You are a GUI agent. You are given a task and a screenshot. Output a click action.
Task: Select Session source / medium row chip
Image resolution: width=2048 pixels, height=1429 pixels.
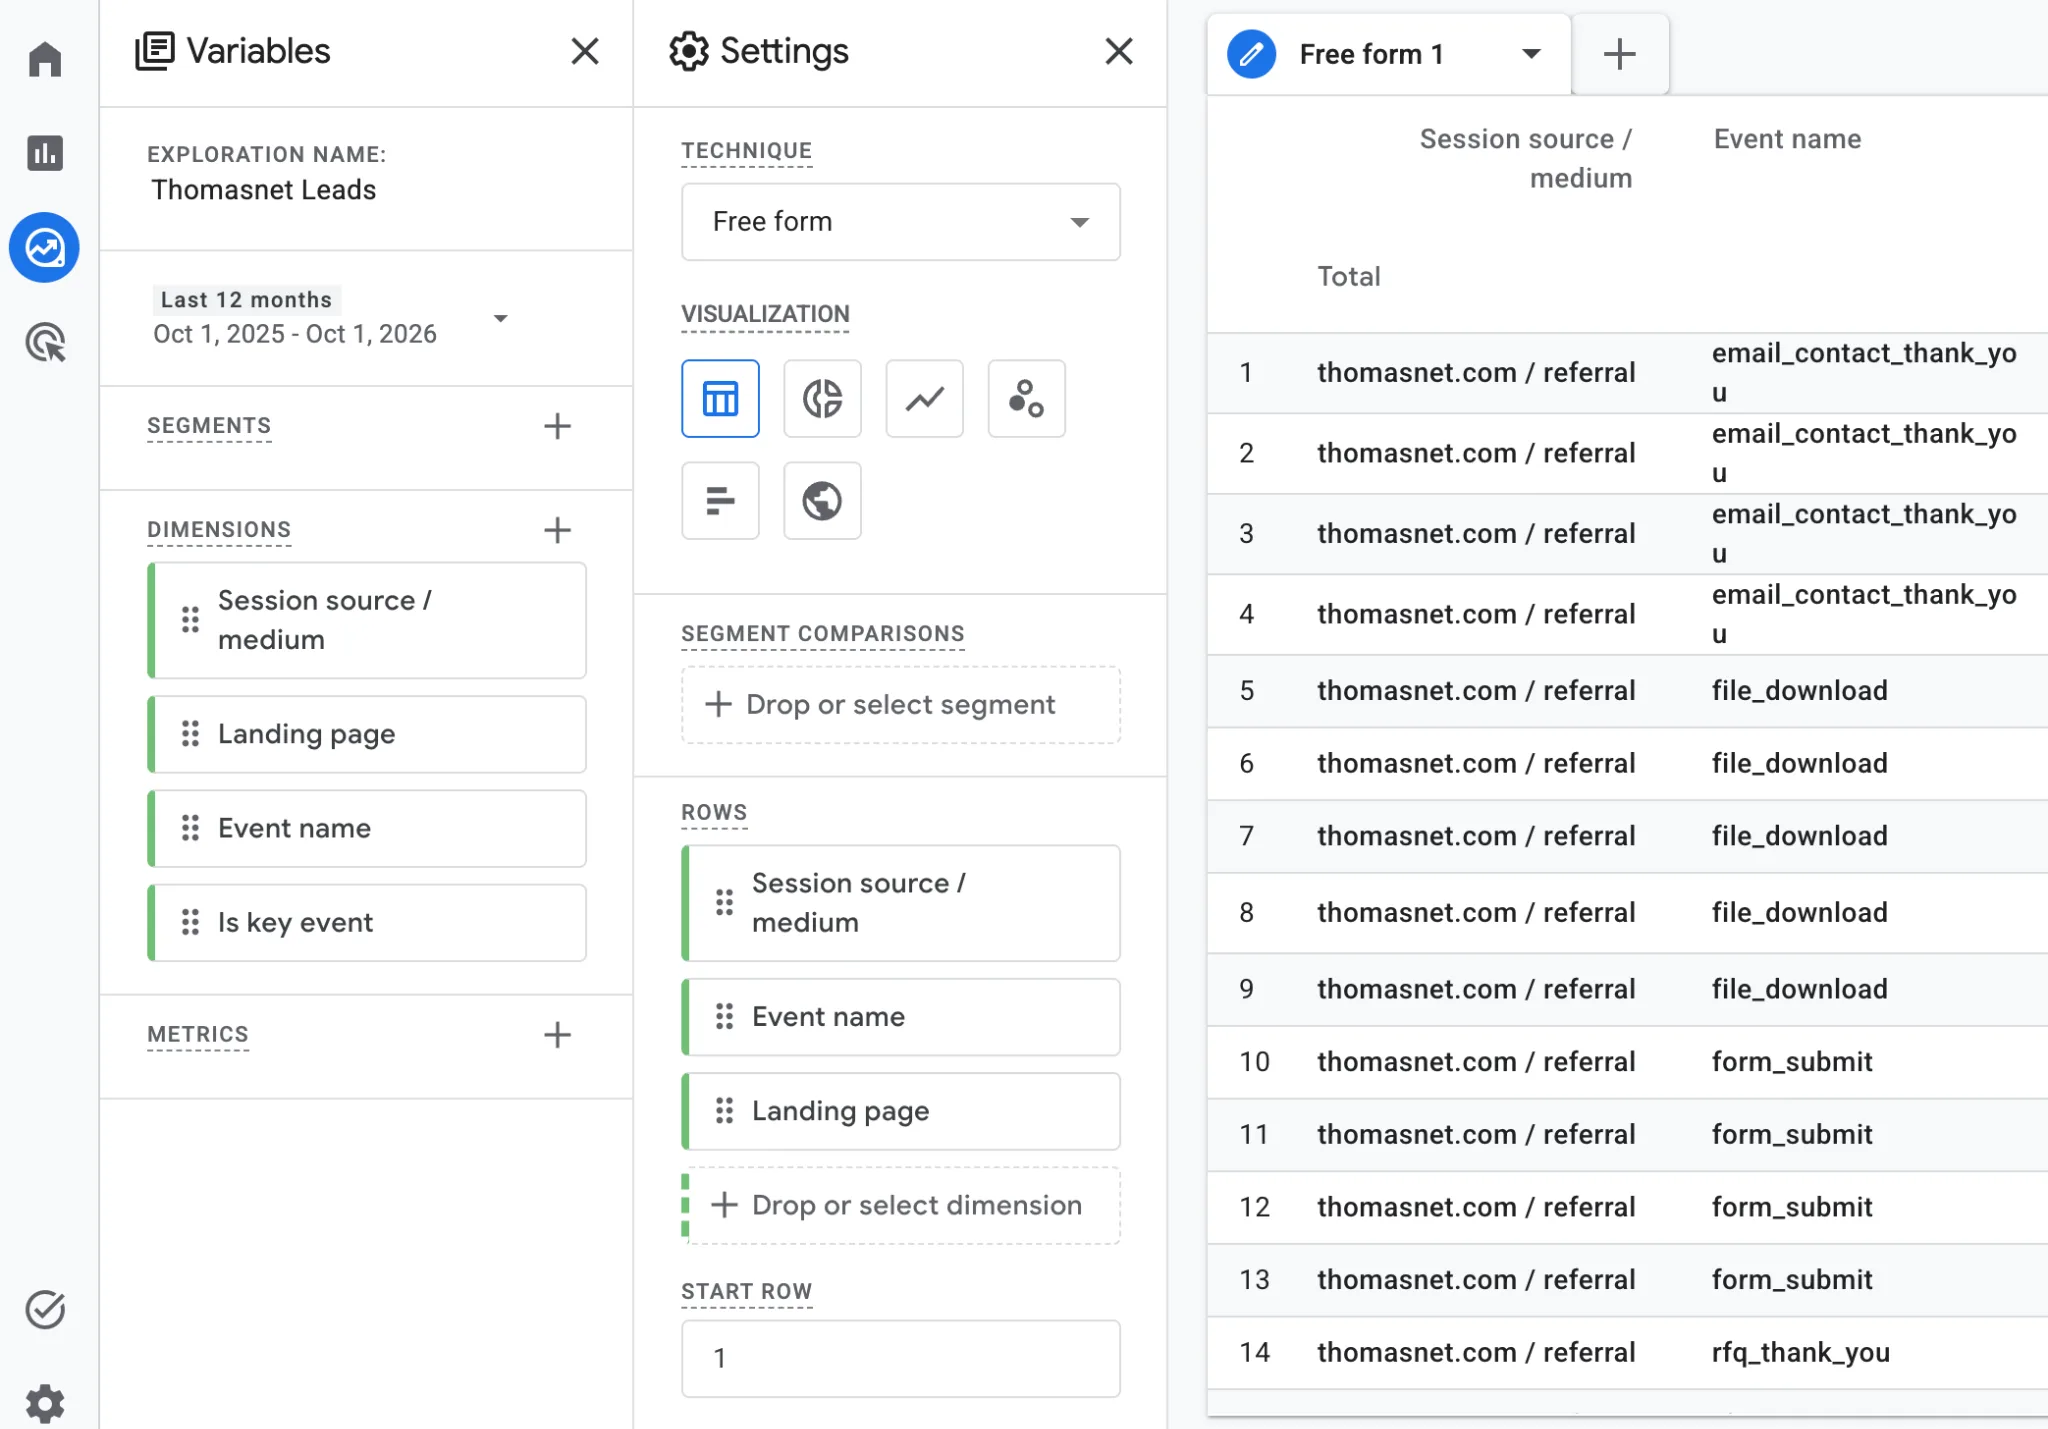click(x=900, y=903)
